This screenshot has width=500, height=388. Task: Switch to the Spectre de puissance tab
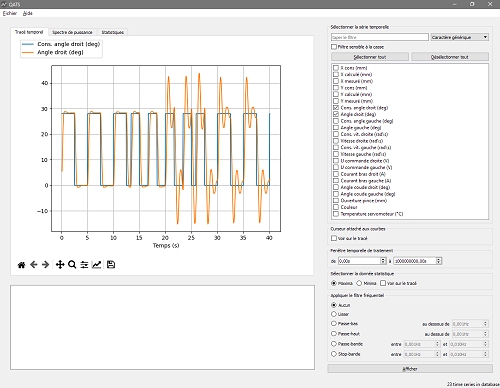pos(72,32)
